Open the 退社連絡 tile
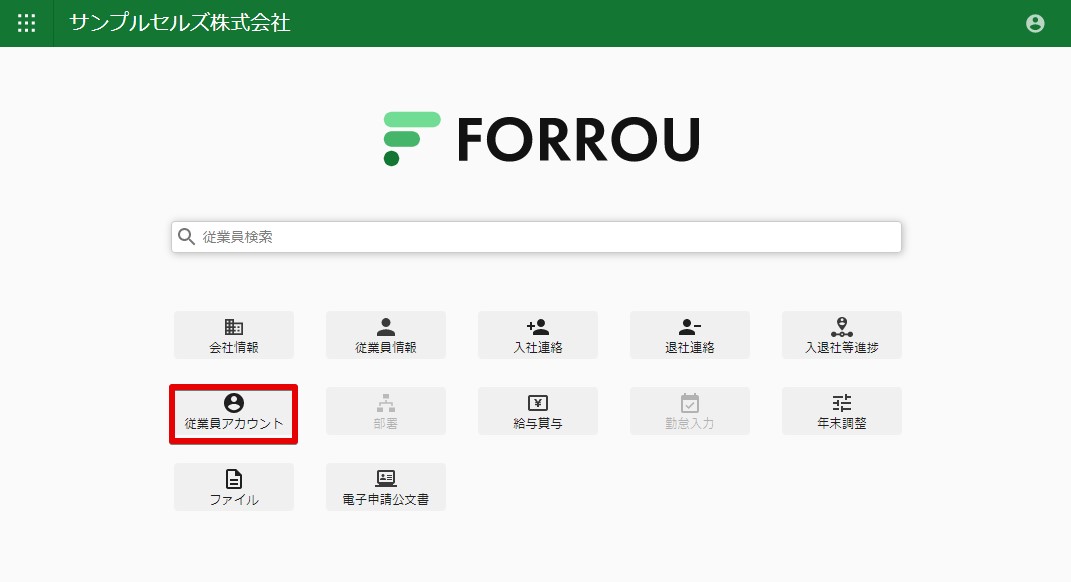Image resolution: width=1071 pixels, height=582 pixels. point(690,335)
